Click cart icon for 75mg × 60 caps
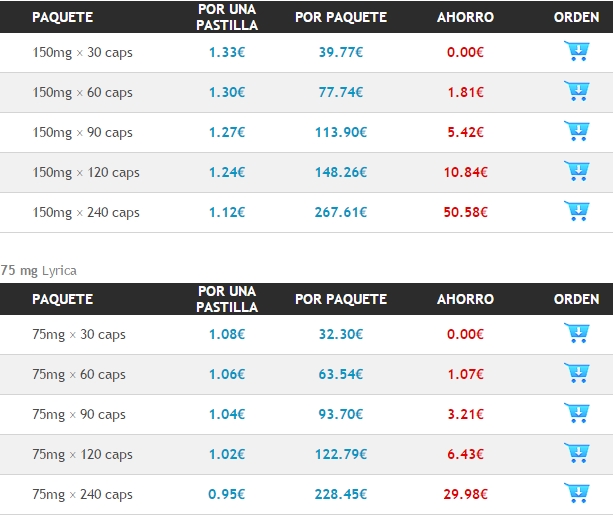The image size is (613, 516). 577,373
